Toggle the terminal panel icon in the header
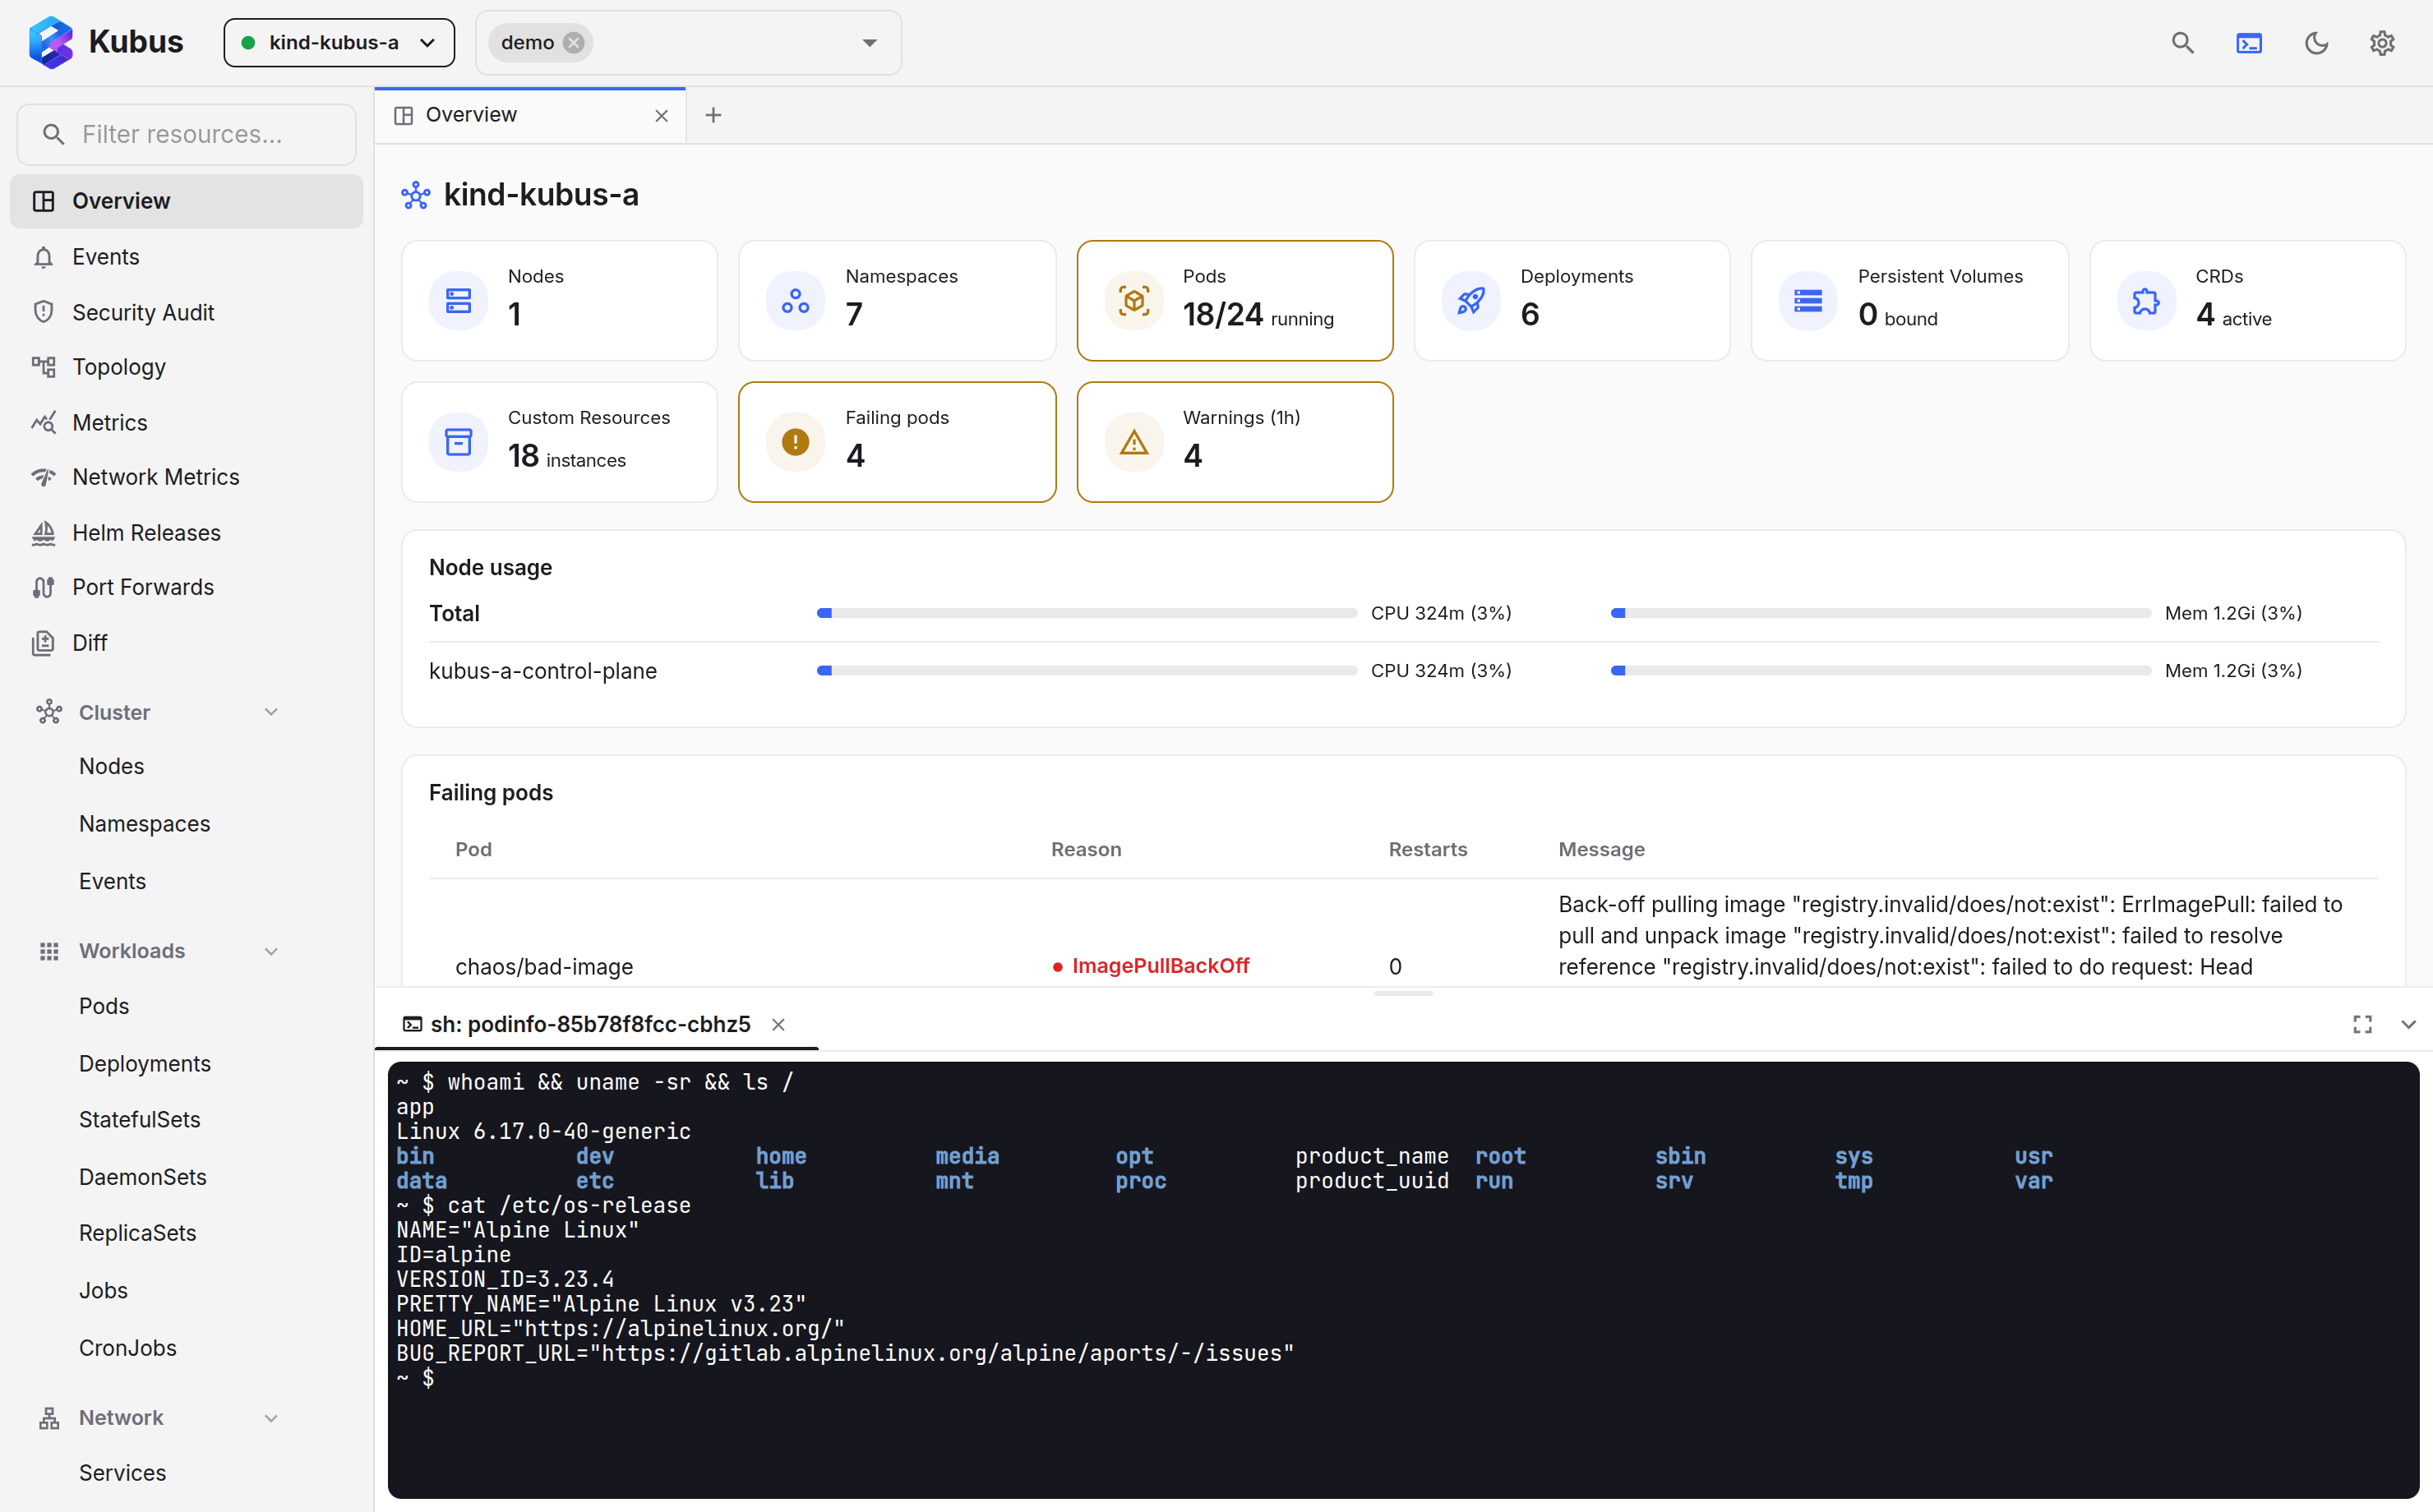 [x=2249, y=43]
